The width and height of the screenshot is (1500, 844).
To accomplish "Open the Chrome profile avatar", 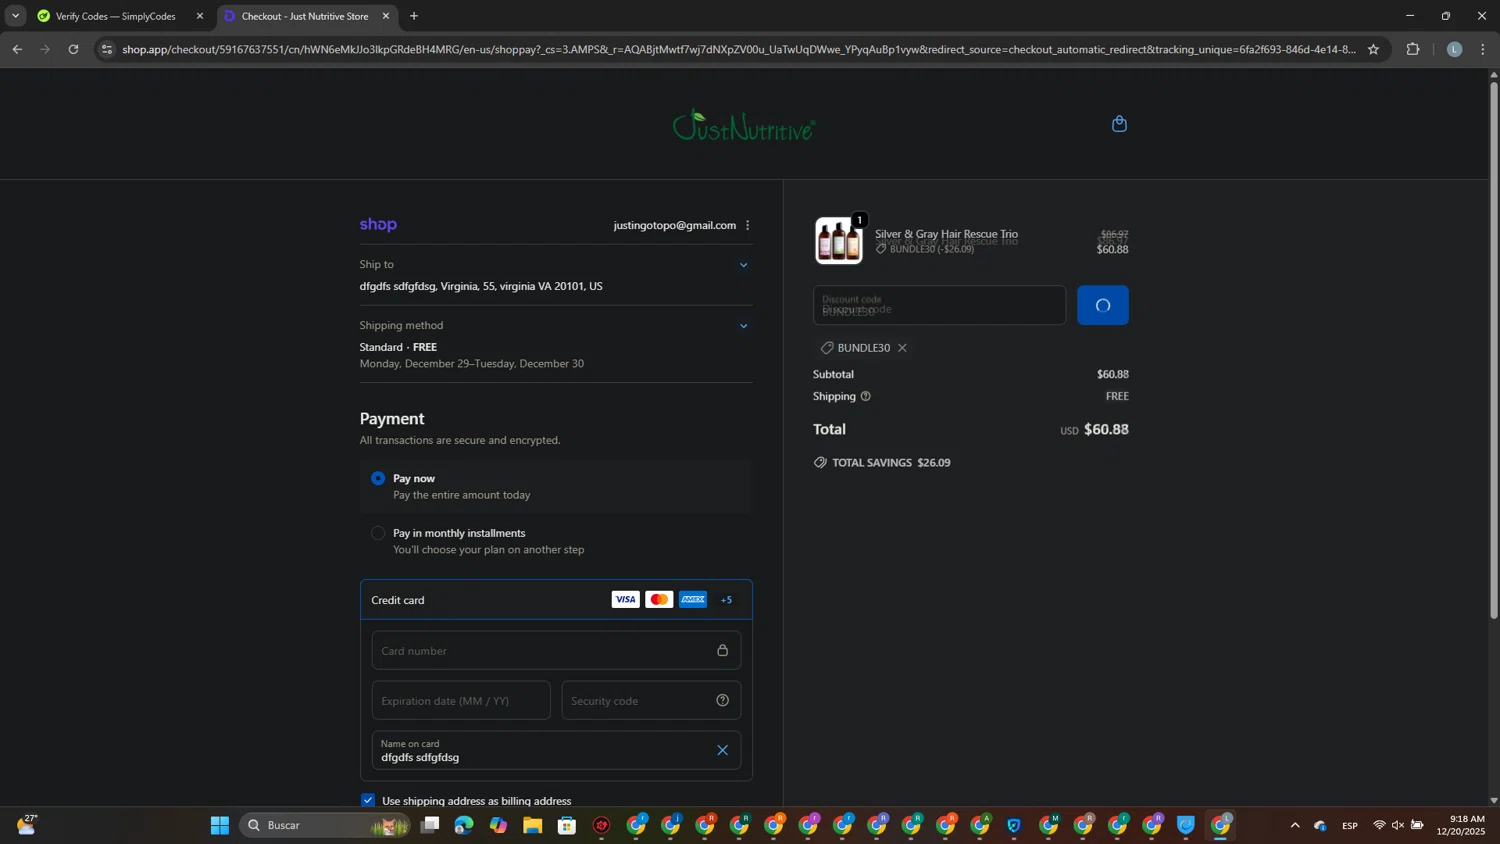I will (x=1454, y=49).
